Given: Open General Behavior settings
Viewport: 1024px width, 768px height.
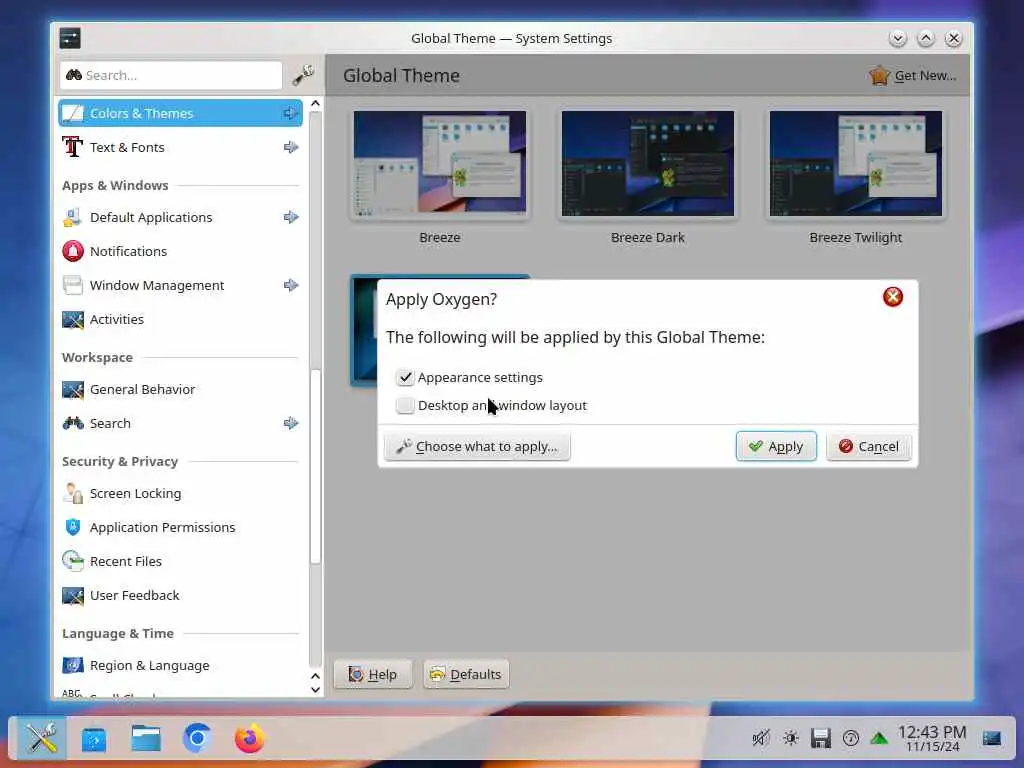Looking at the screenshot, I should 180,389.
